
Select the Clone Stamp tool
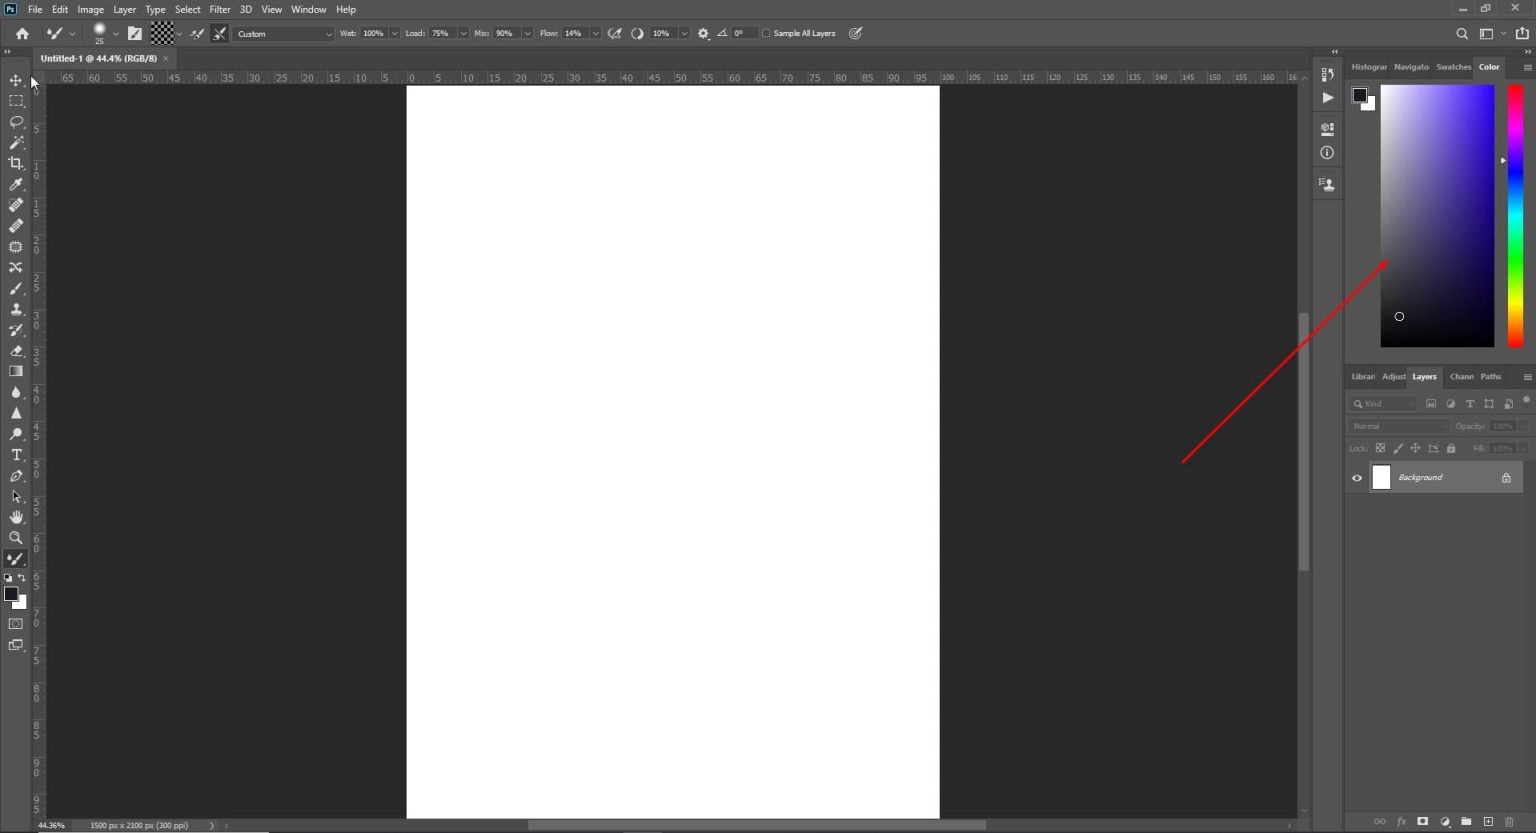click(15, 309)
